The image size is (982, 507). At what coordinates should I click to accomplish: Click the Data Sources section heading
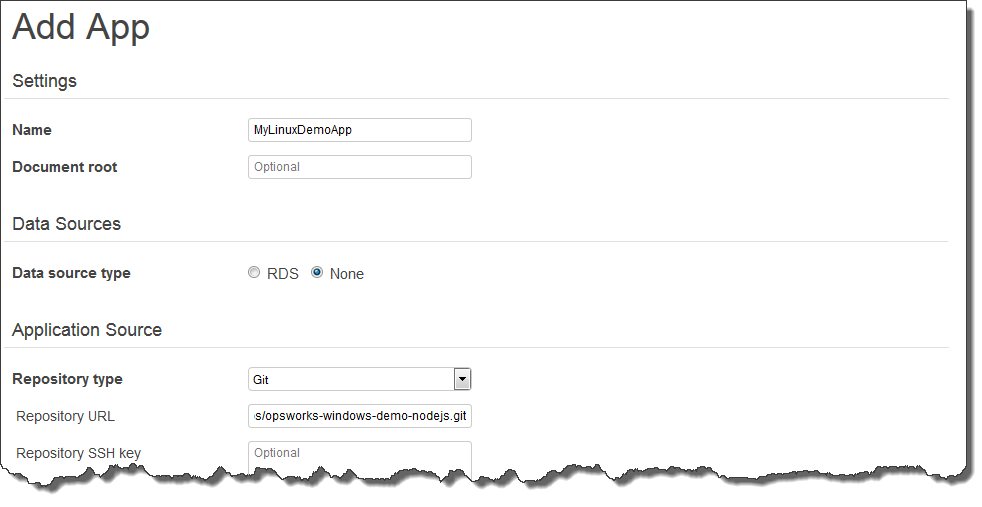tap(66, 224)
